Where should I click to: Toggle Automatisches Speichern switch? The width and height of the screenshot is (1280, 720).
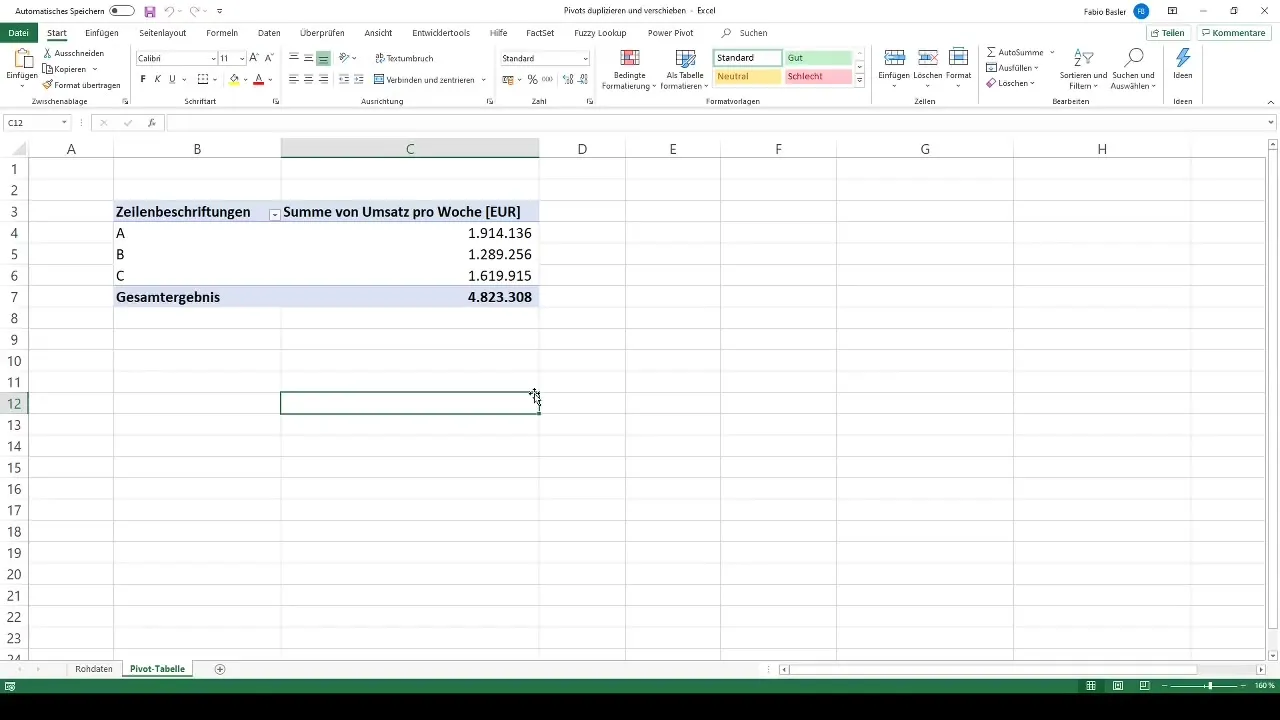tap(122, 11)
